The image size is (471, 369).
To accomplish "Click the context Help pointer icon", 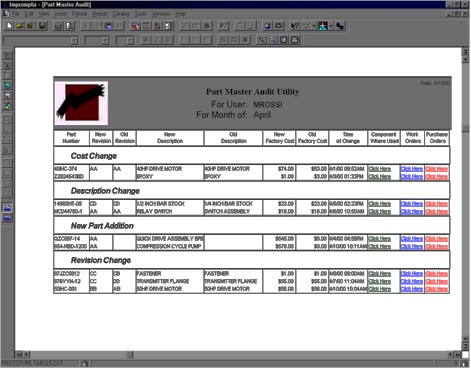I will coord(295,26).
